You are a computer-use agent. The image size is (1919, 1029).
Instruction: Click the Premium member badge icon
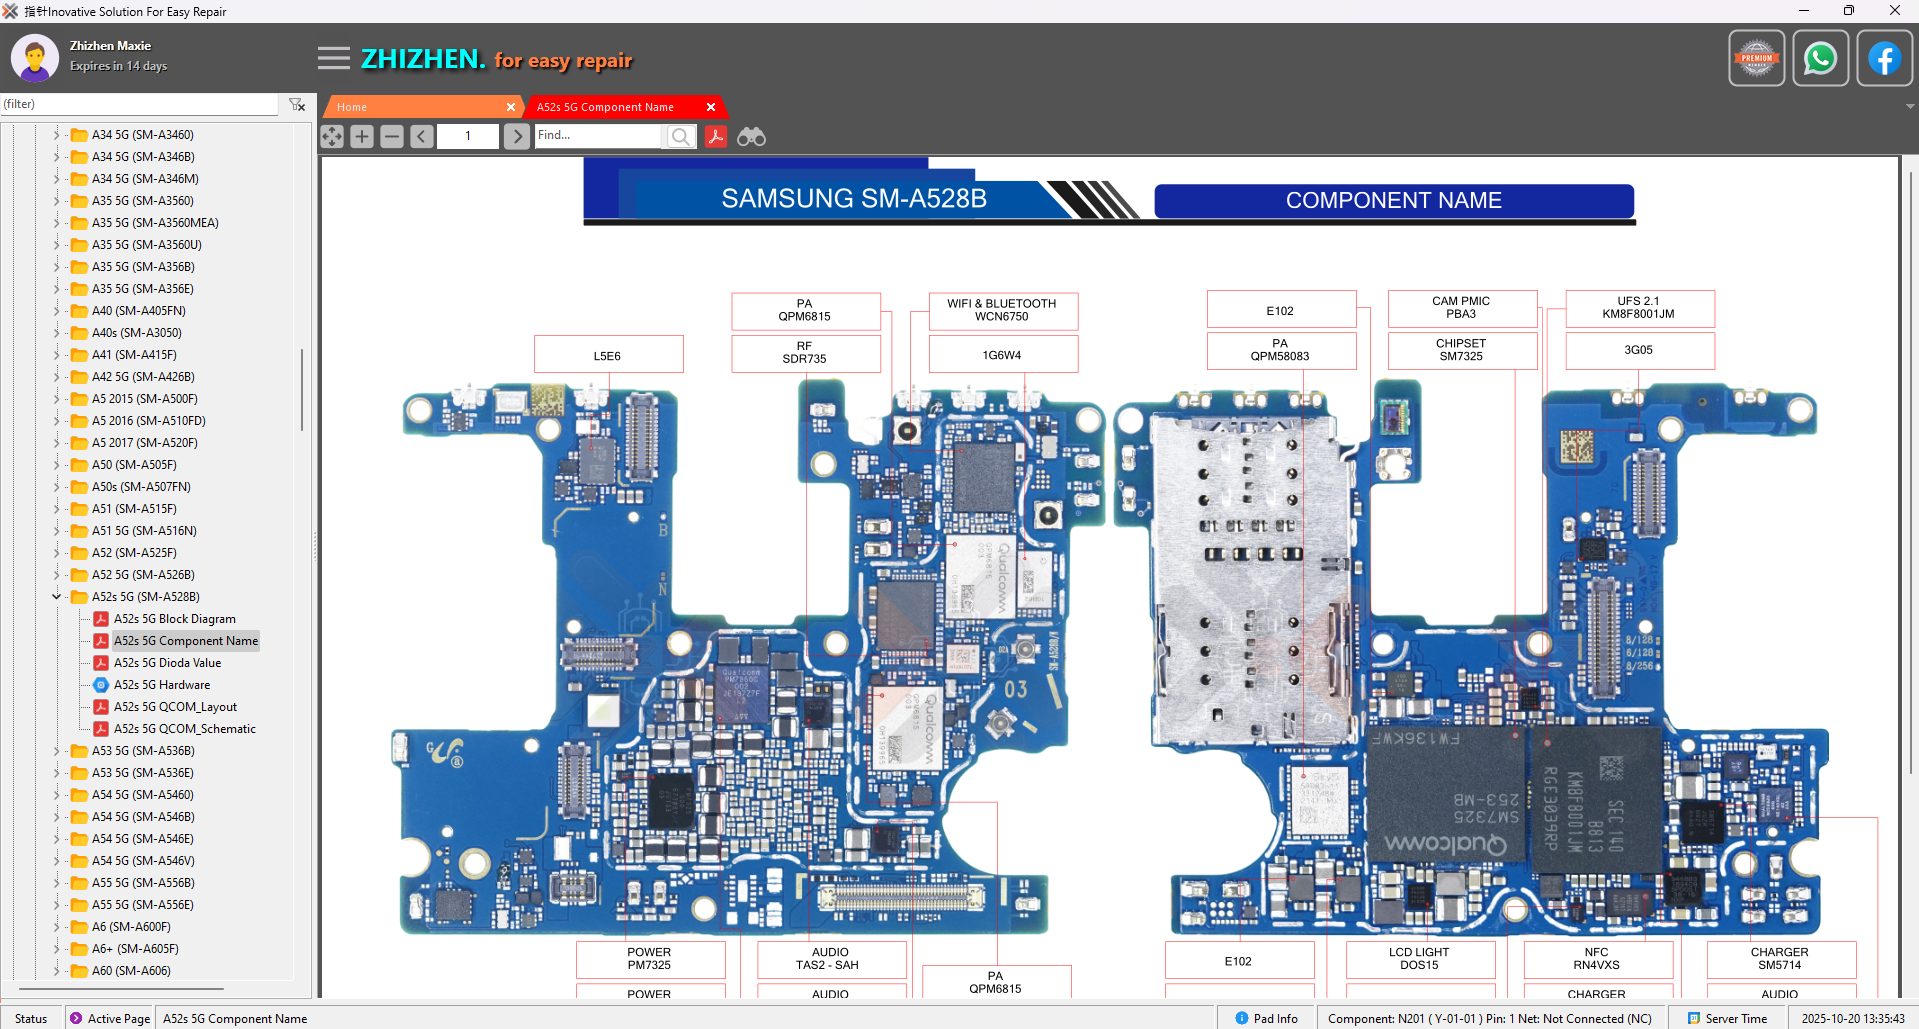click(x=1756, y=58)
